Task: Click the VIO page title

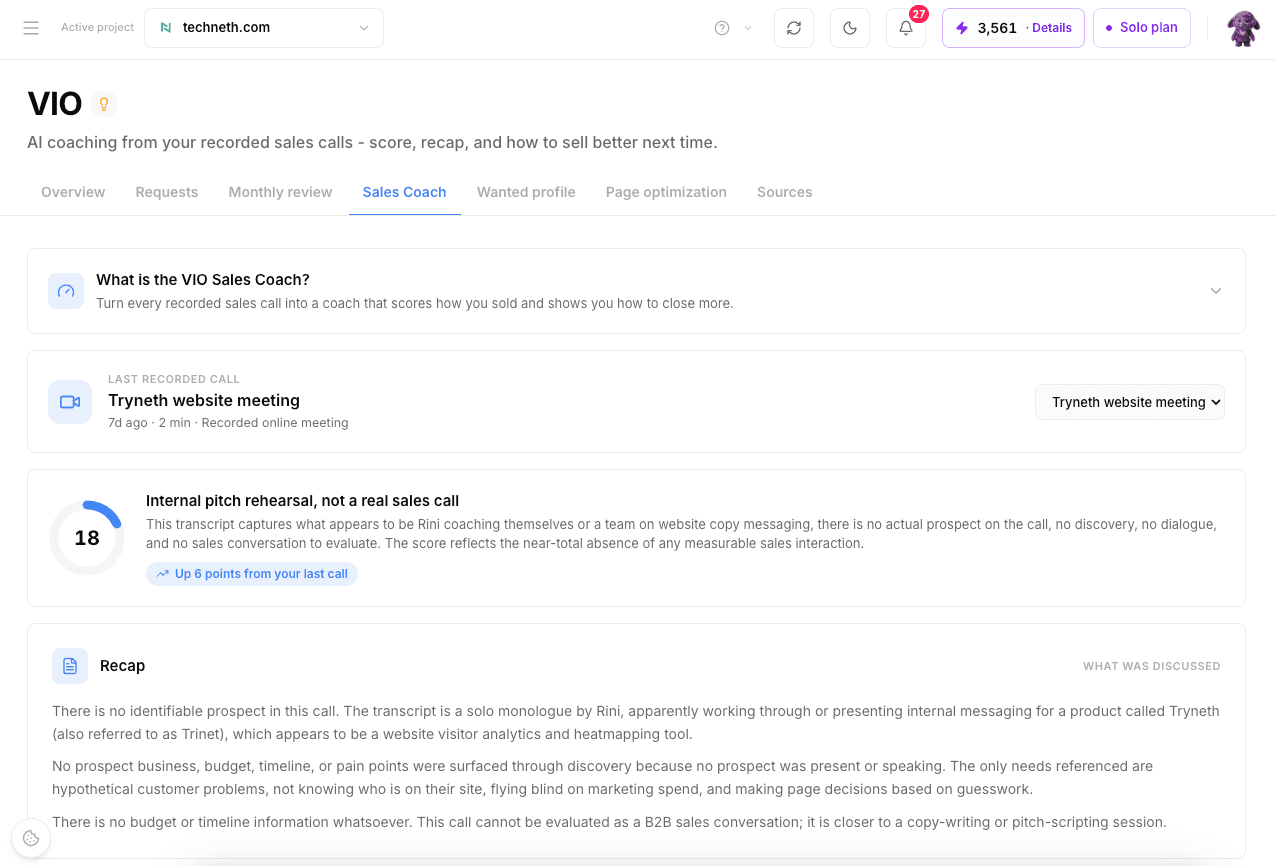Action: coord(55,104)
